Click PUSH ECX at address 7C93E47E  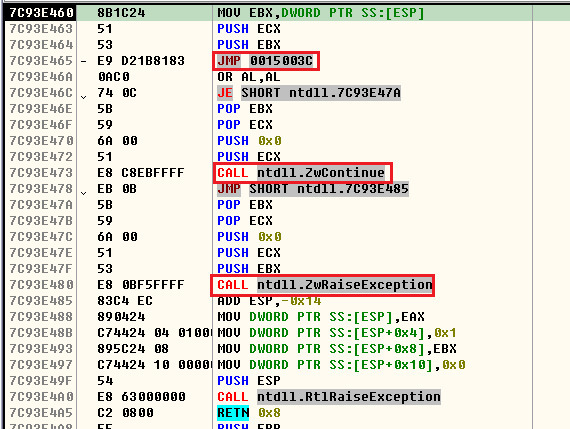pyautogui.click(x=249, y=253)
